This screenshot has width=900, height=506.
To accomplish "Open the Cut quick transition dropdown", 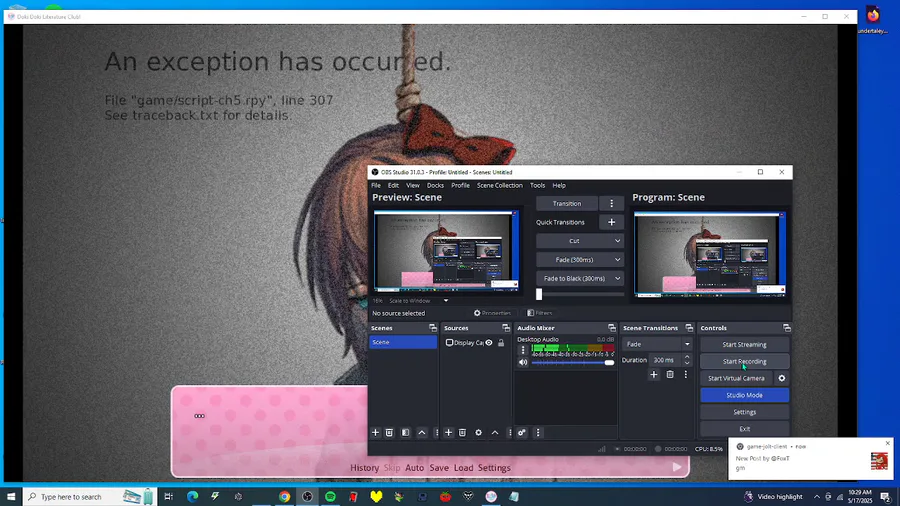I will point(580,241).
